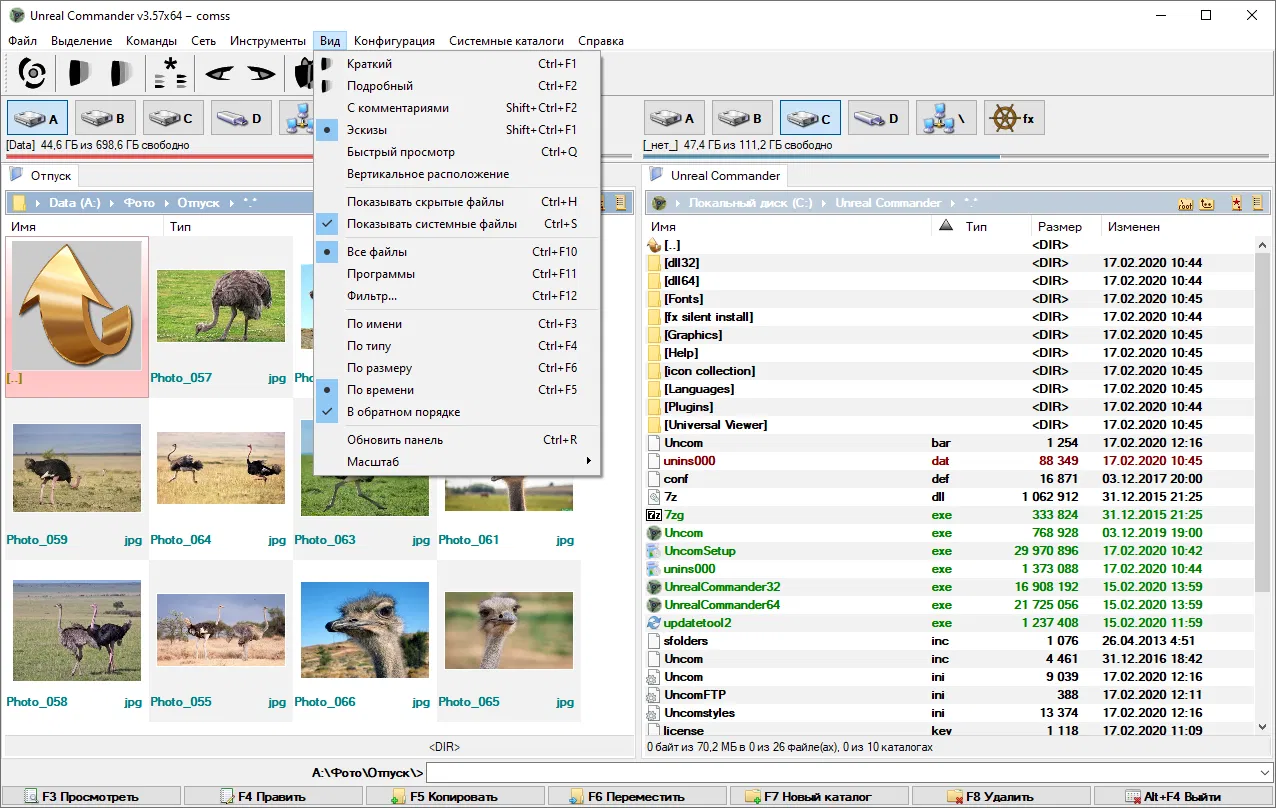The height and width of the screenshot is (808, 1276).
Task: Click golden up-arrow parent folder thumbnail
Action: (x=77, y=305)
